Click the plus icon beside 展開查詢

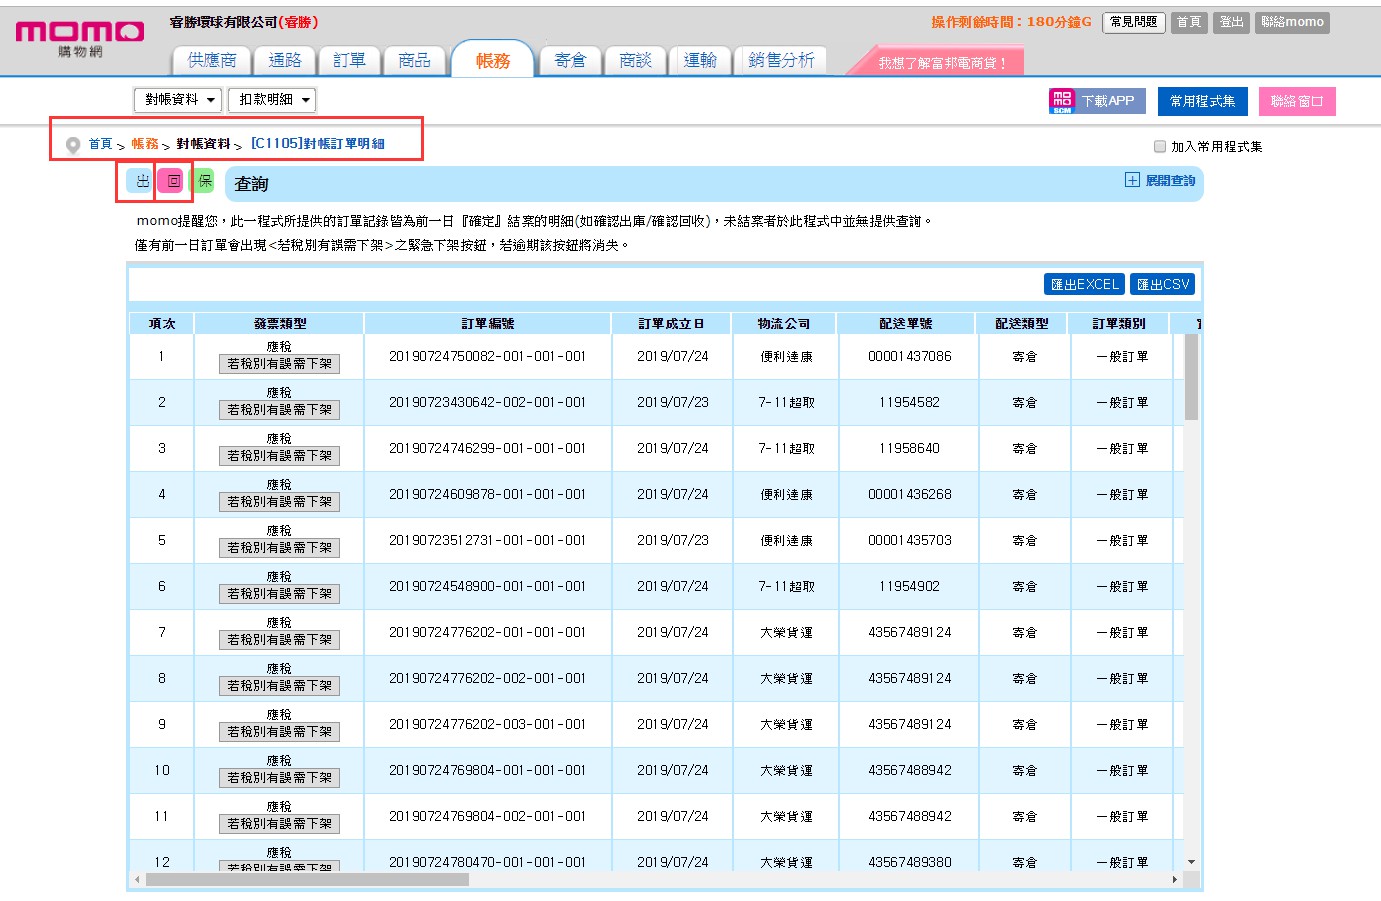tap(1132, 180)
